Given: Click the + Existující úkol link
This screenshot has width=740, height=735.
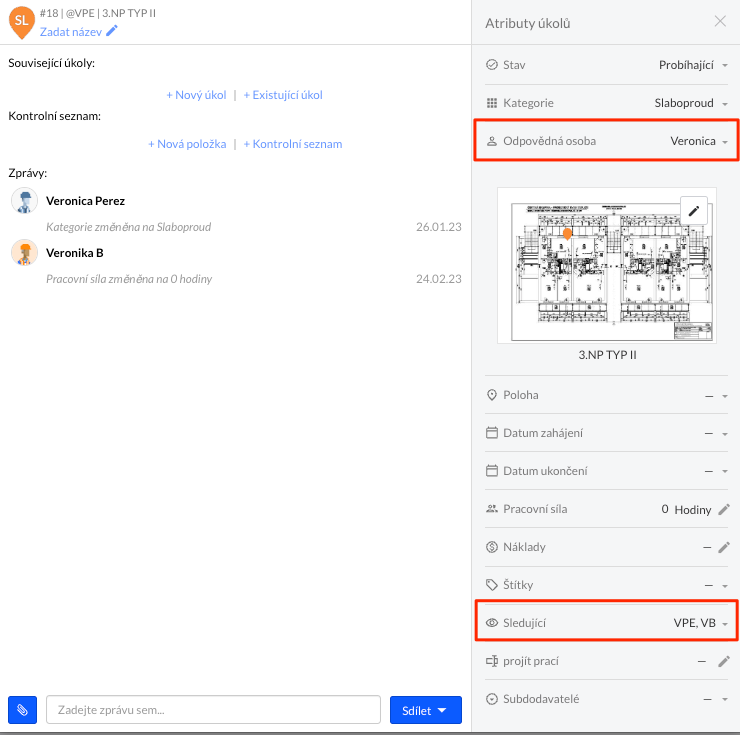Looking at the screenshot, I should pyautogui.click(x=283, y=95).
